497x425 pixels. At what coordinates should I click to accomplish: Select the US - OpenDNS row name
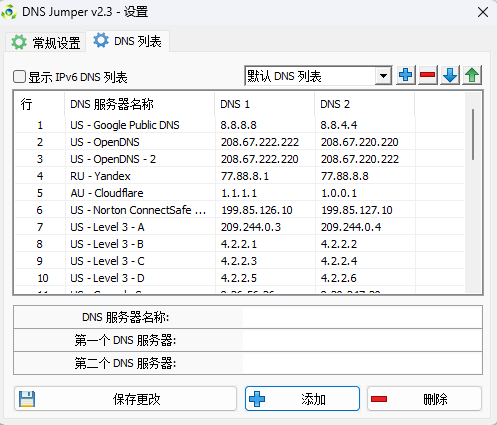[x=105, y=142]
